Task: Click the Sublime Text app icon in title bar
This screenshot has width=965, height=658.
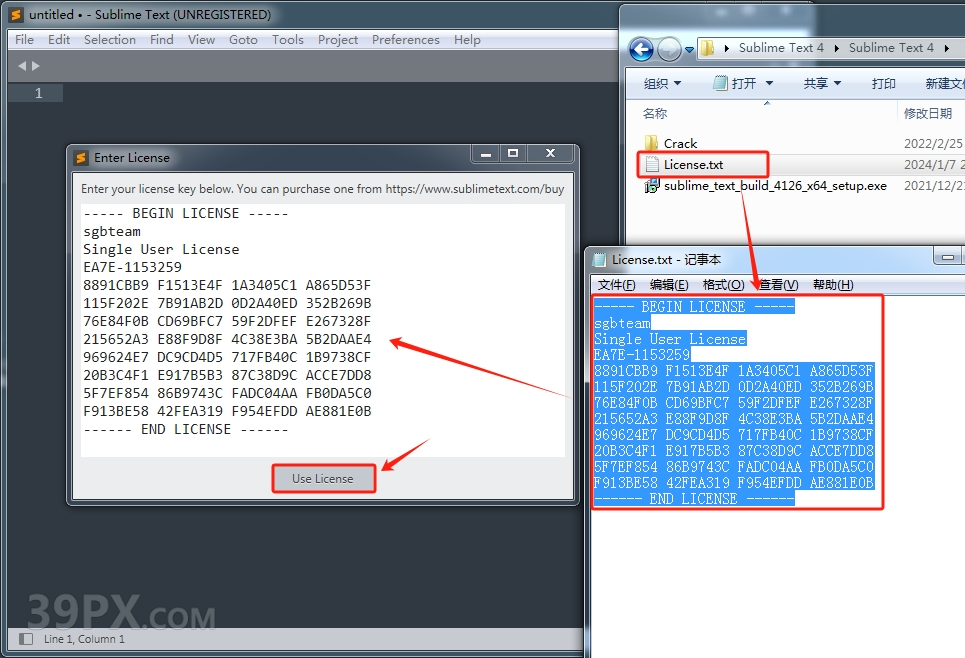Action: 15,14
